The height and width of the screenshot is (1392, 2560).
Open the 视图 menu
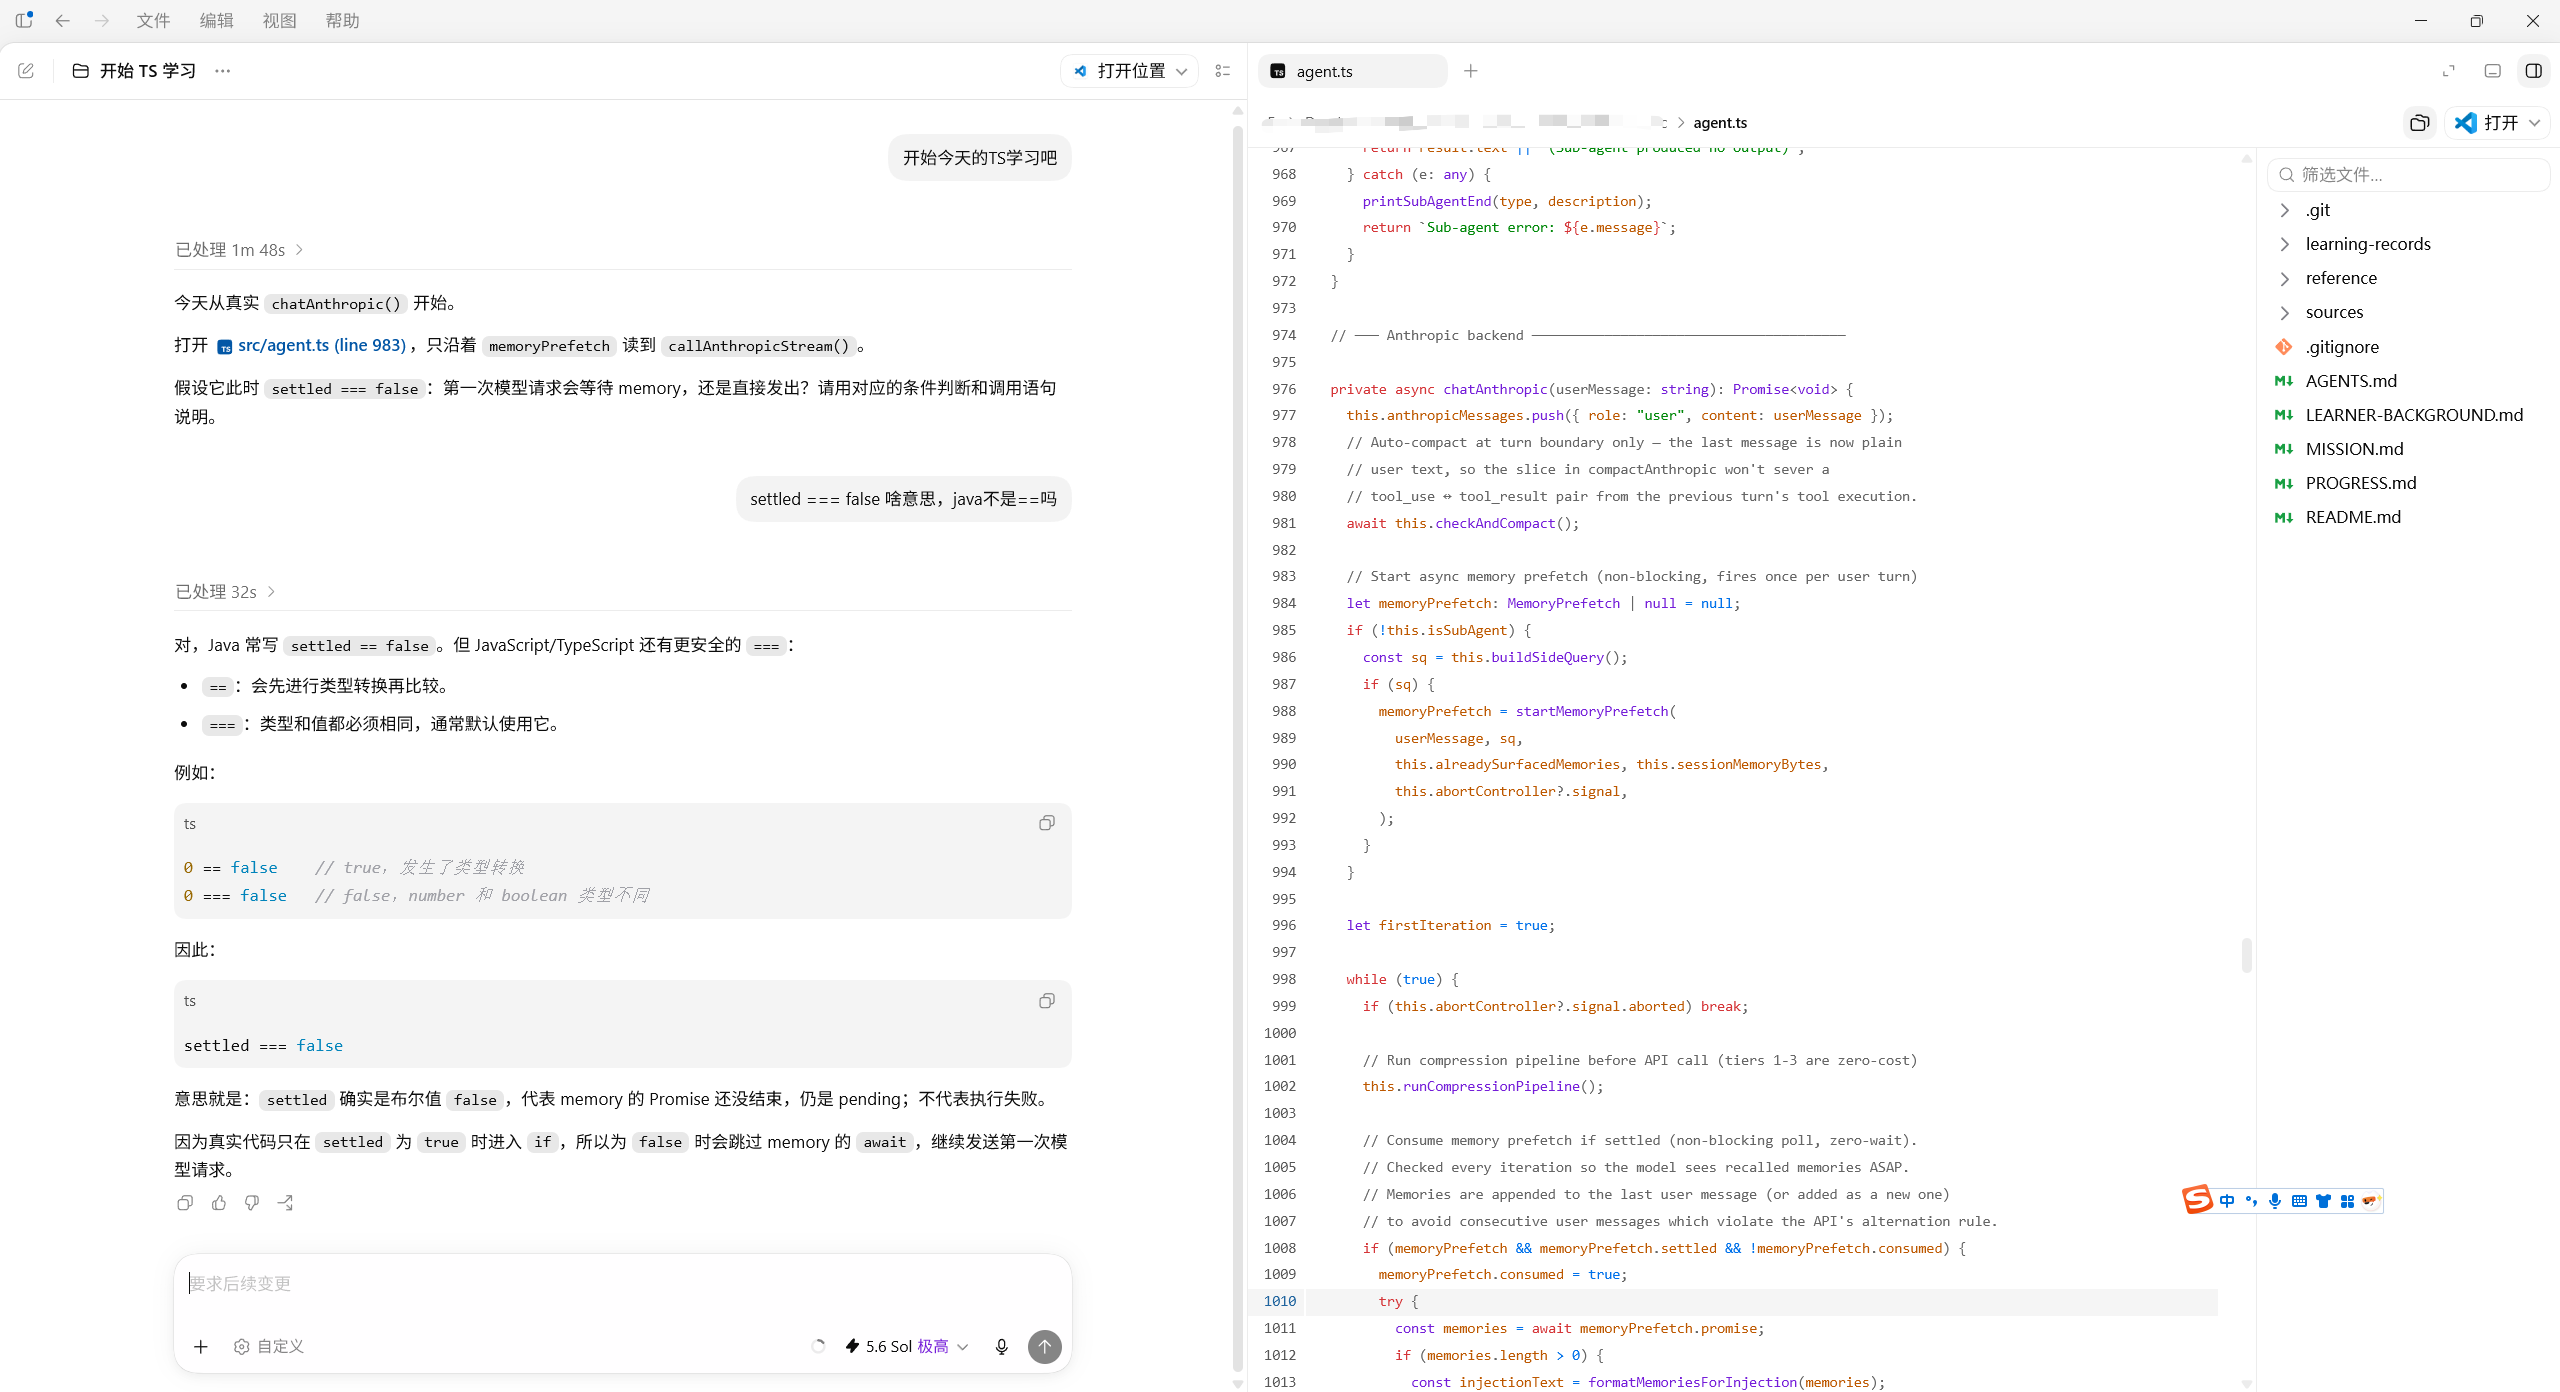[279, 20]
